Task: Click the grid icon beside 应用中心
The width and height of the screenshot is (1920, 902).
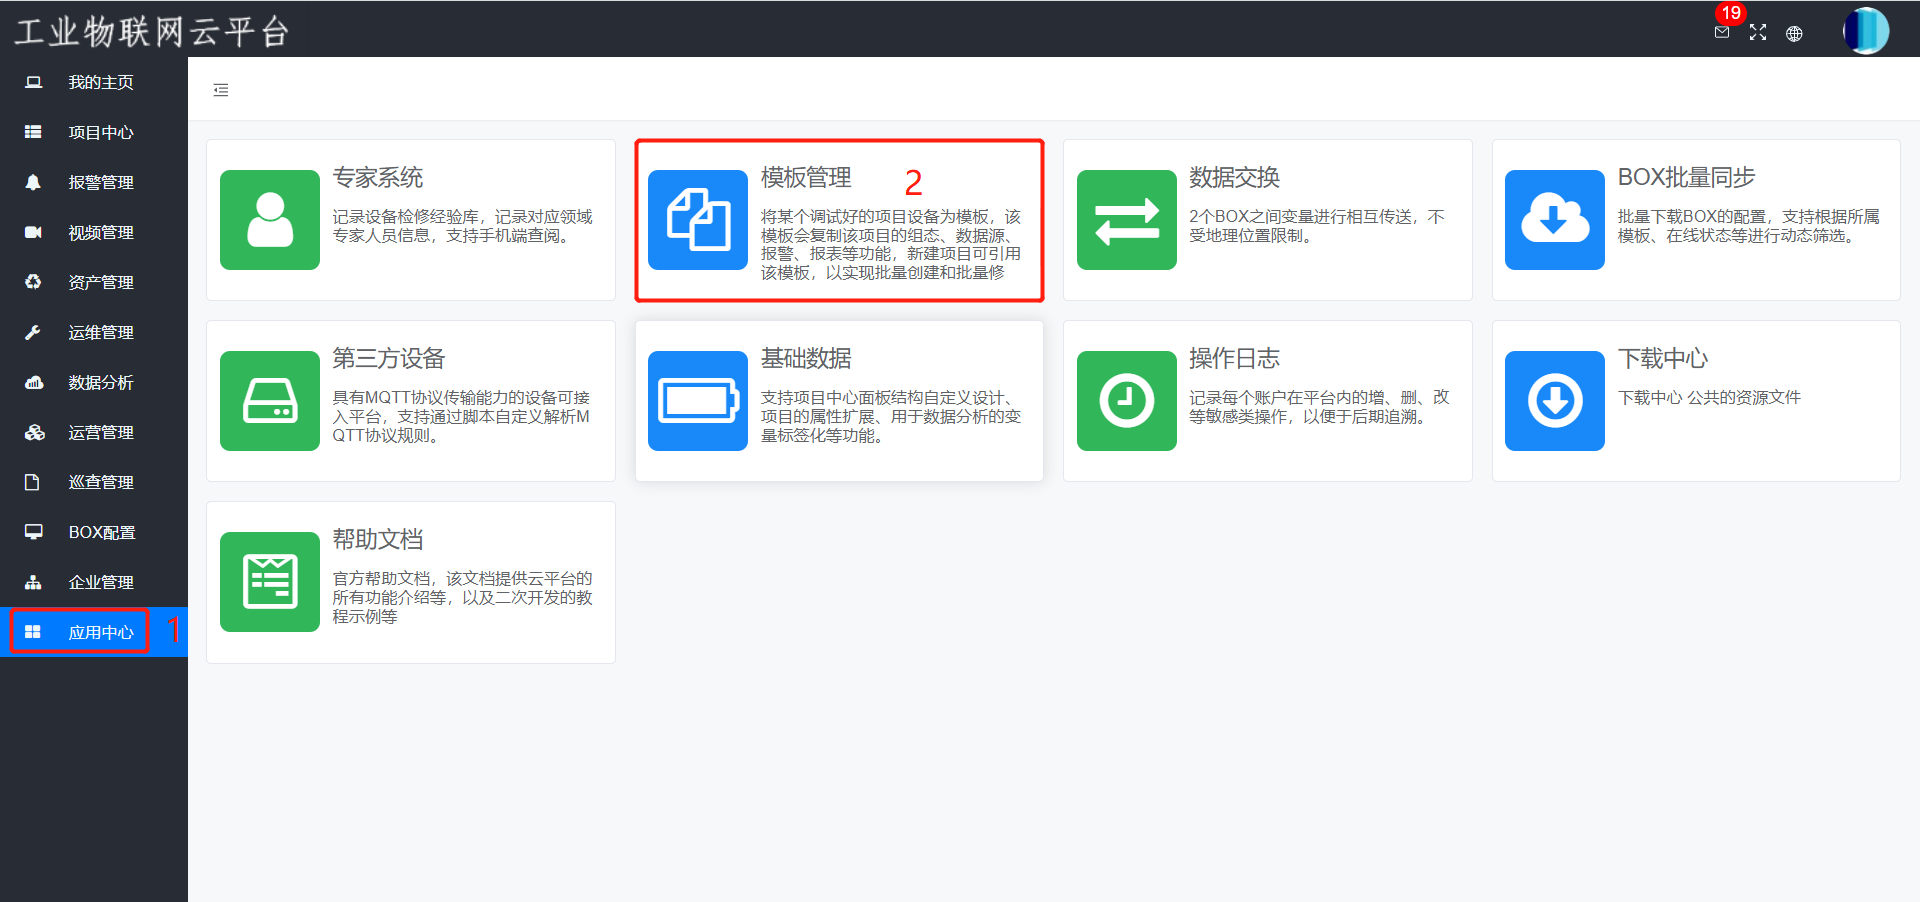Action: tap(33, 632)
